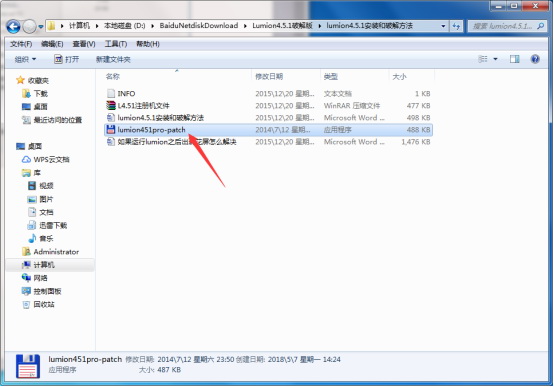Open 桌面 under favorites
This screenshot has height=387, width=554.
point(40,107)
